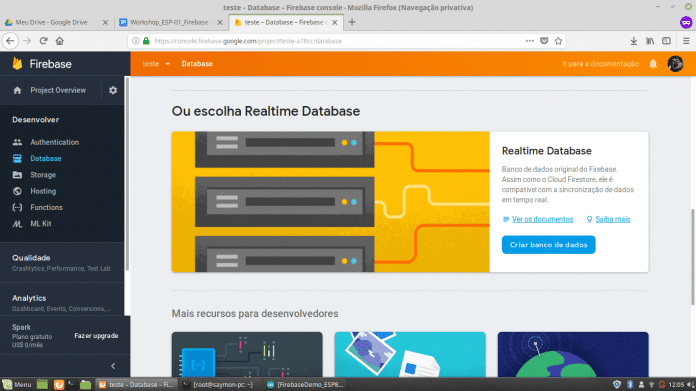Image resolution: width=696 pixels, height=391 pixels.
Task: Open notifications bell icon
Action: click(653, 64)
